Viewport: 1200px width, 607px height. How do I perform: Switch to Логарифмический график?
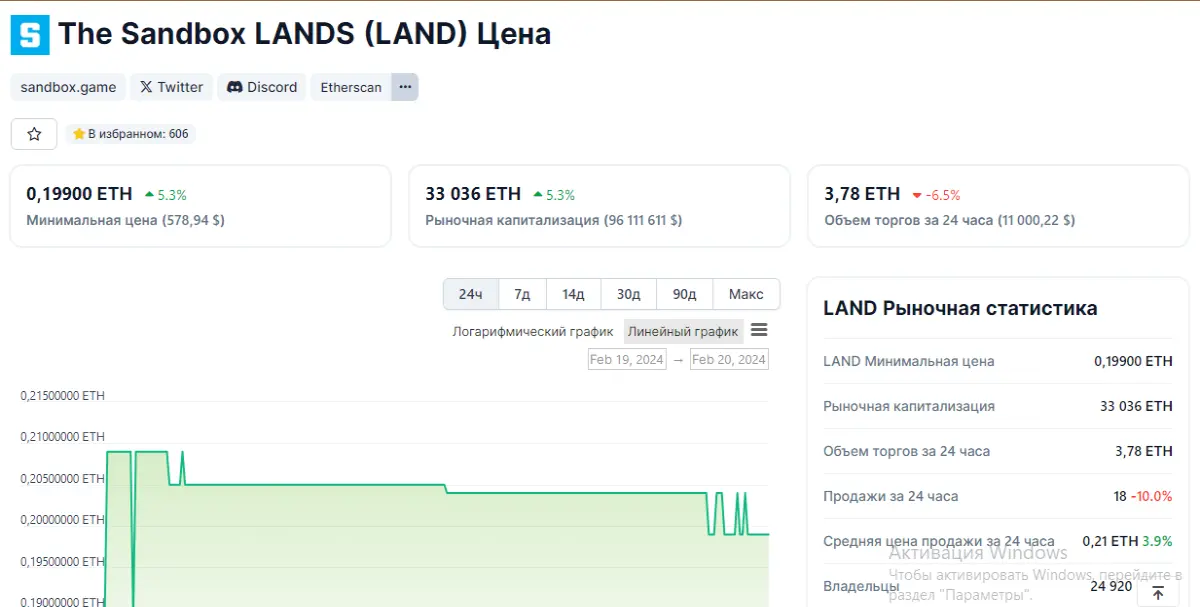coord(533,331)
